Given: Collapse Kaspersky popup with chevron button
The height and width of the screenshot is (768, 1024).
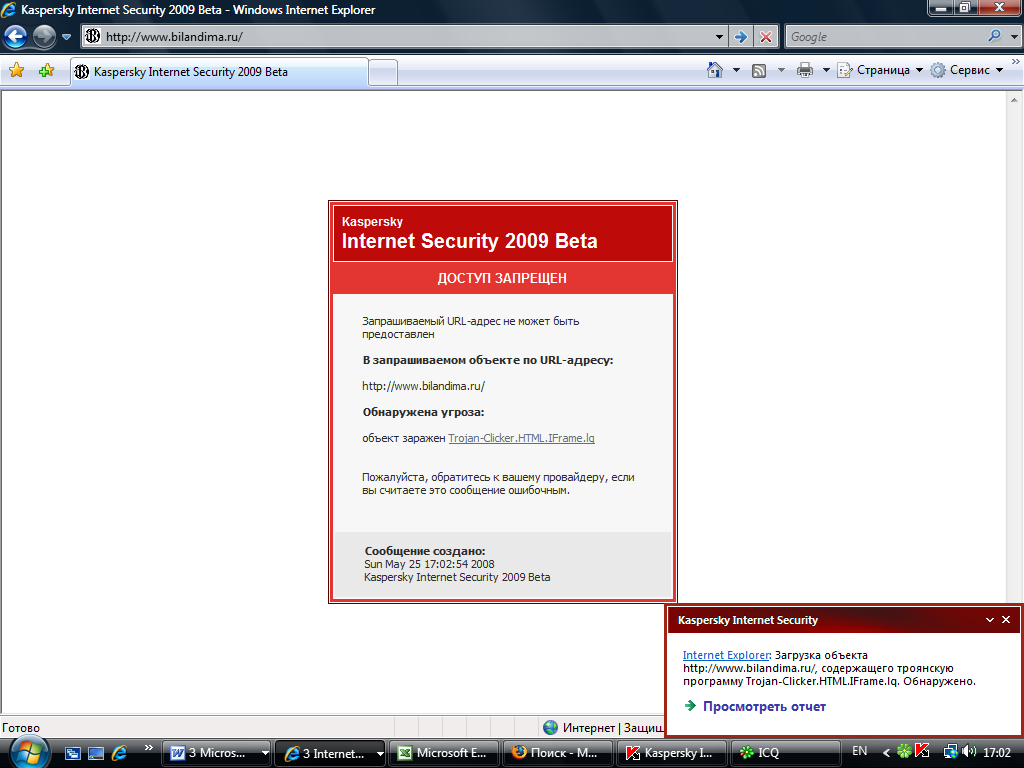Looking at the screenshot, I should 990,620.
